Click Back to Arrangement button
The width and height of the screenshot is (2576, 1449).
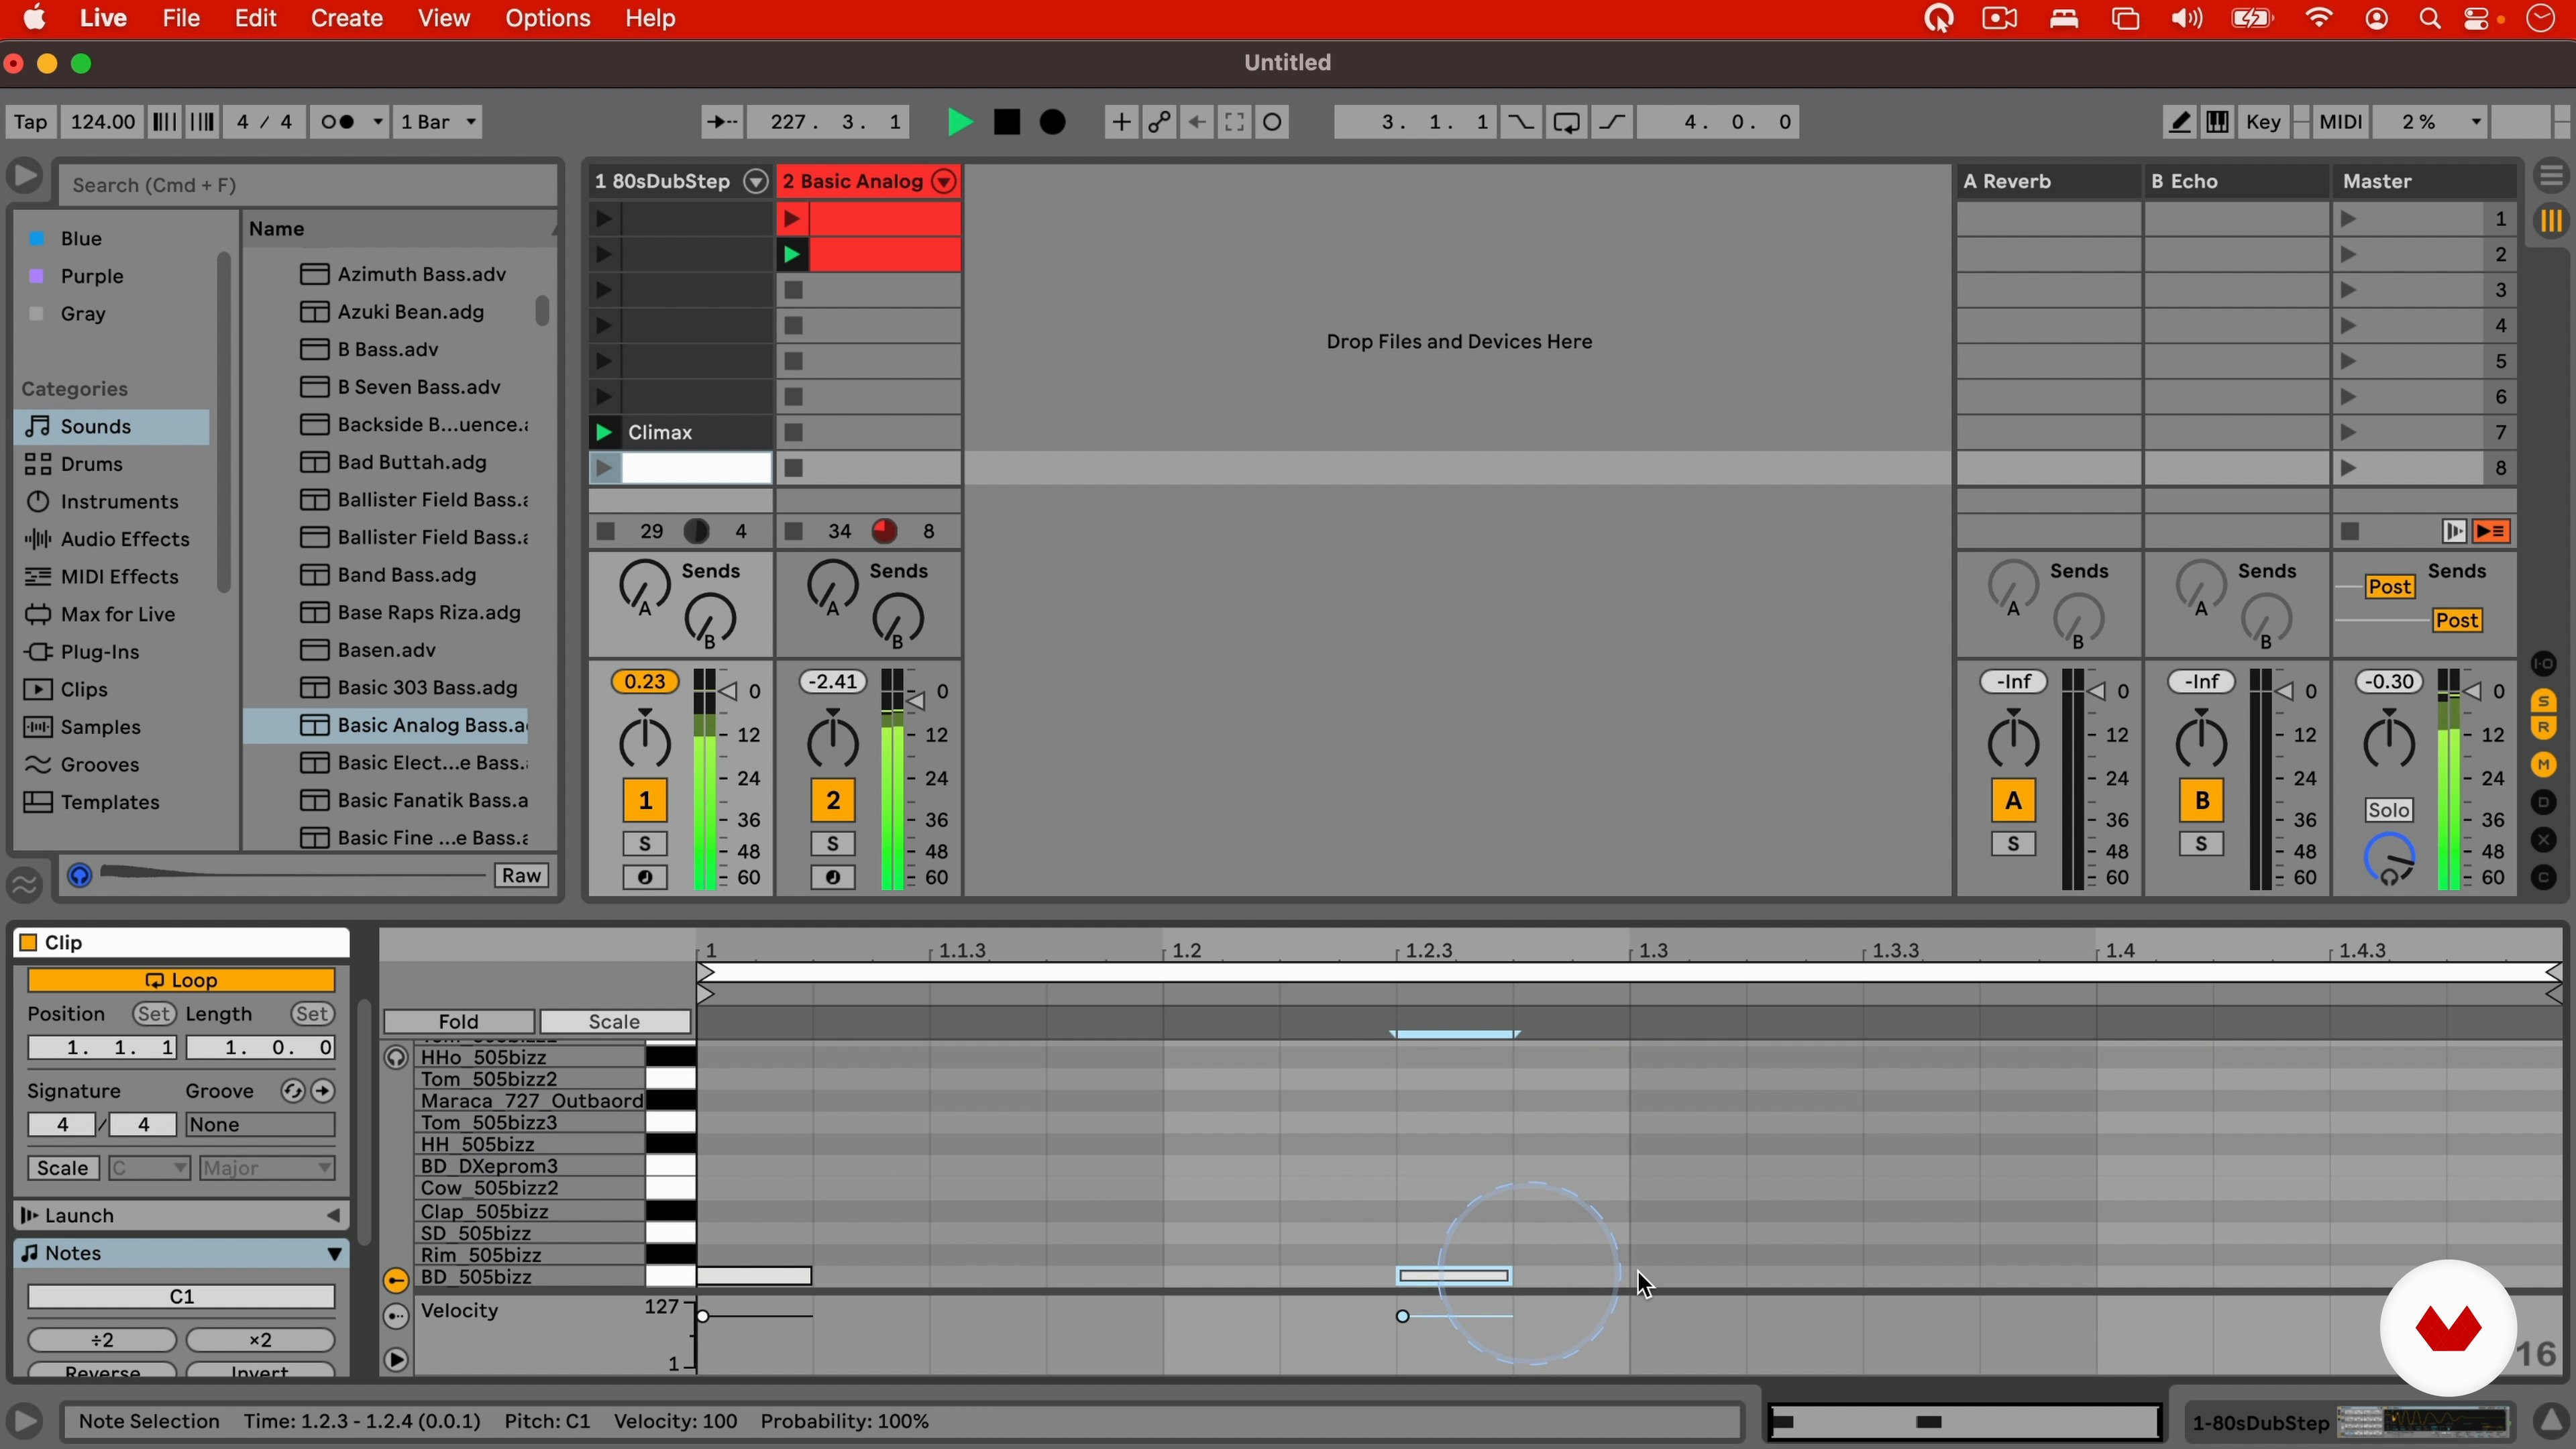tap(2492, 532)
